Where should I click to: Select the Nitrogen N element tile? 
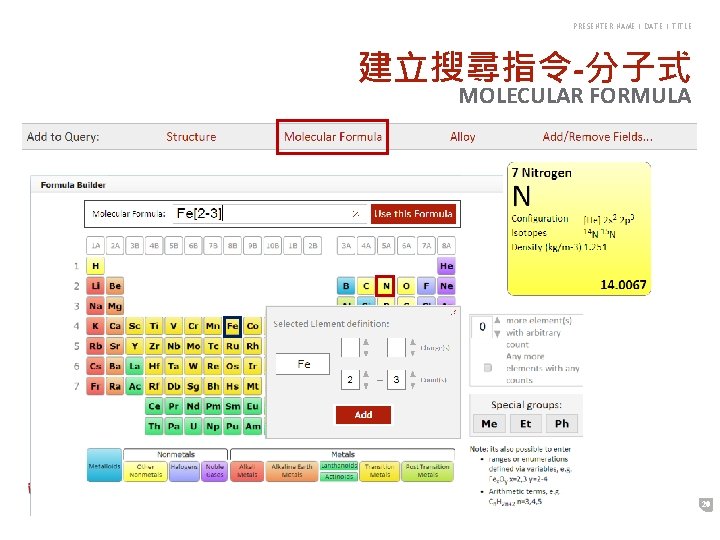point(386,286)
